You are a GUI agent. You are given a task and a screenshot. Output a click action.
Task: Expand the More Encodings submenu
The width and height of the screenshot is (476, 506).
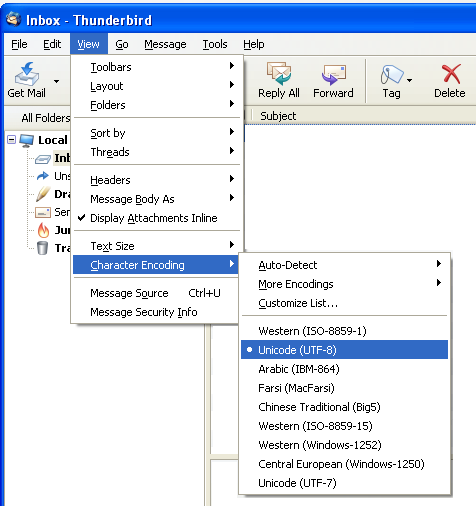point(345,284)
